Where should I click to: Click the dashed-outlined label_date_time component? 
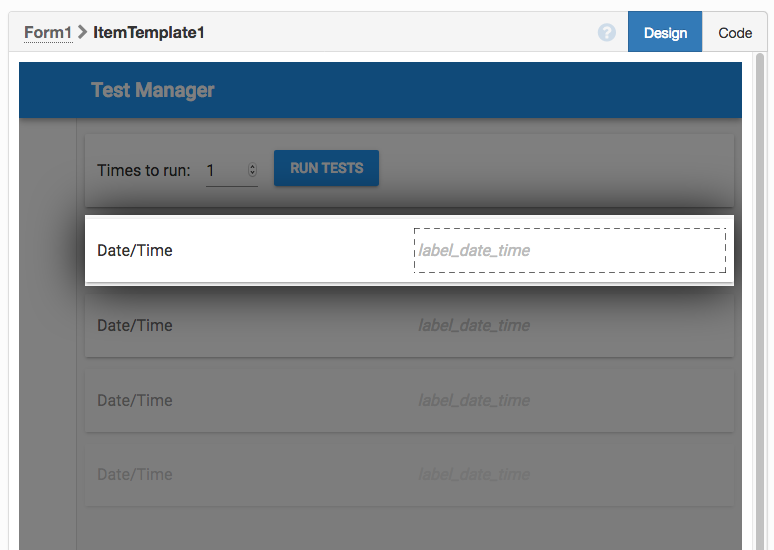570,250
